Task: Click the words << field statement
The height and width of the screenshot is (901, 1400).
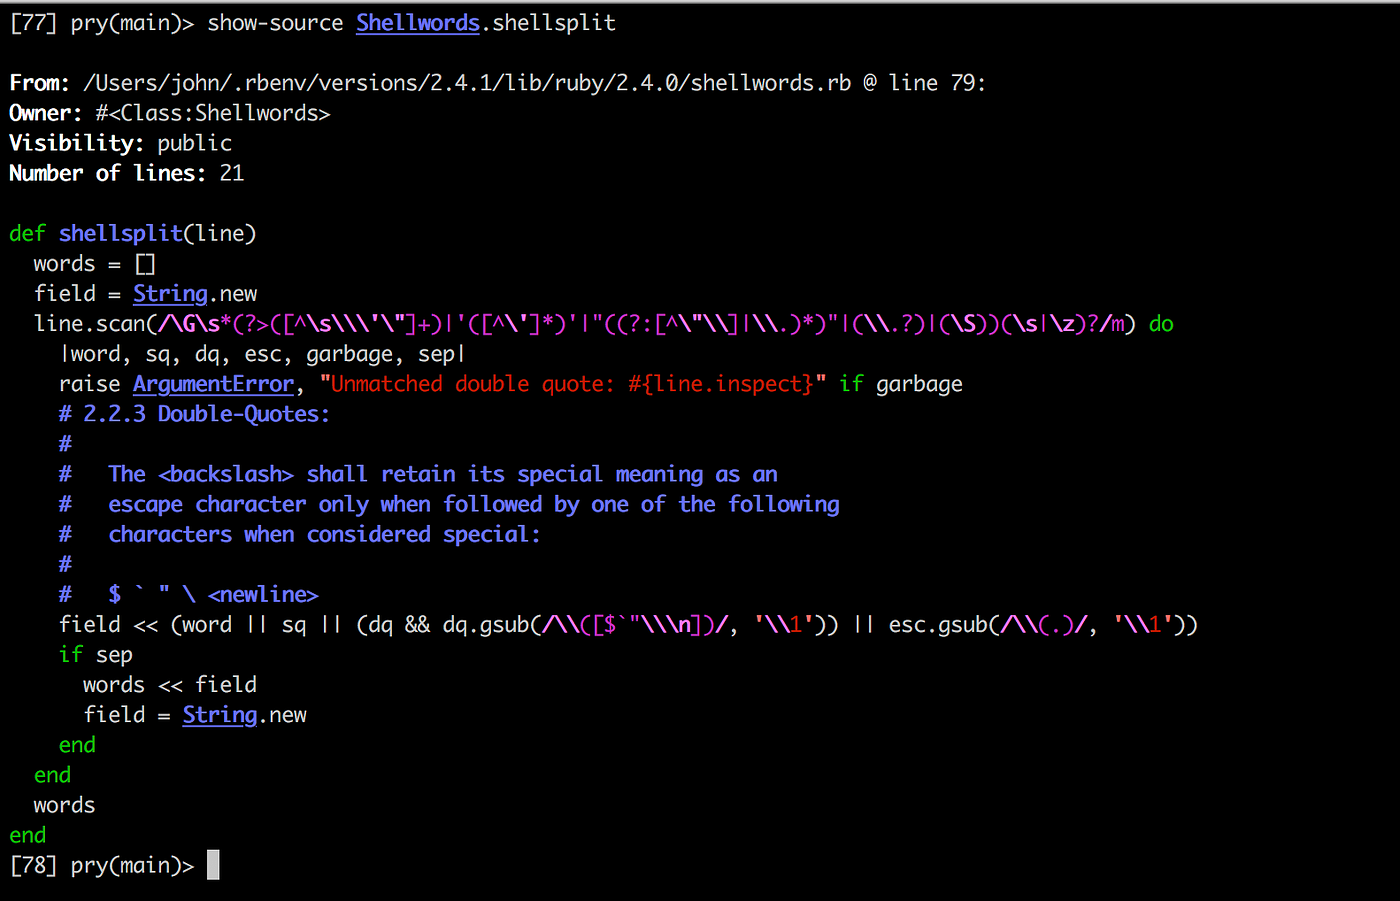Action: coord(169,684)
